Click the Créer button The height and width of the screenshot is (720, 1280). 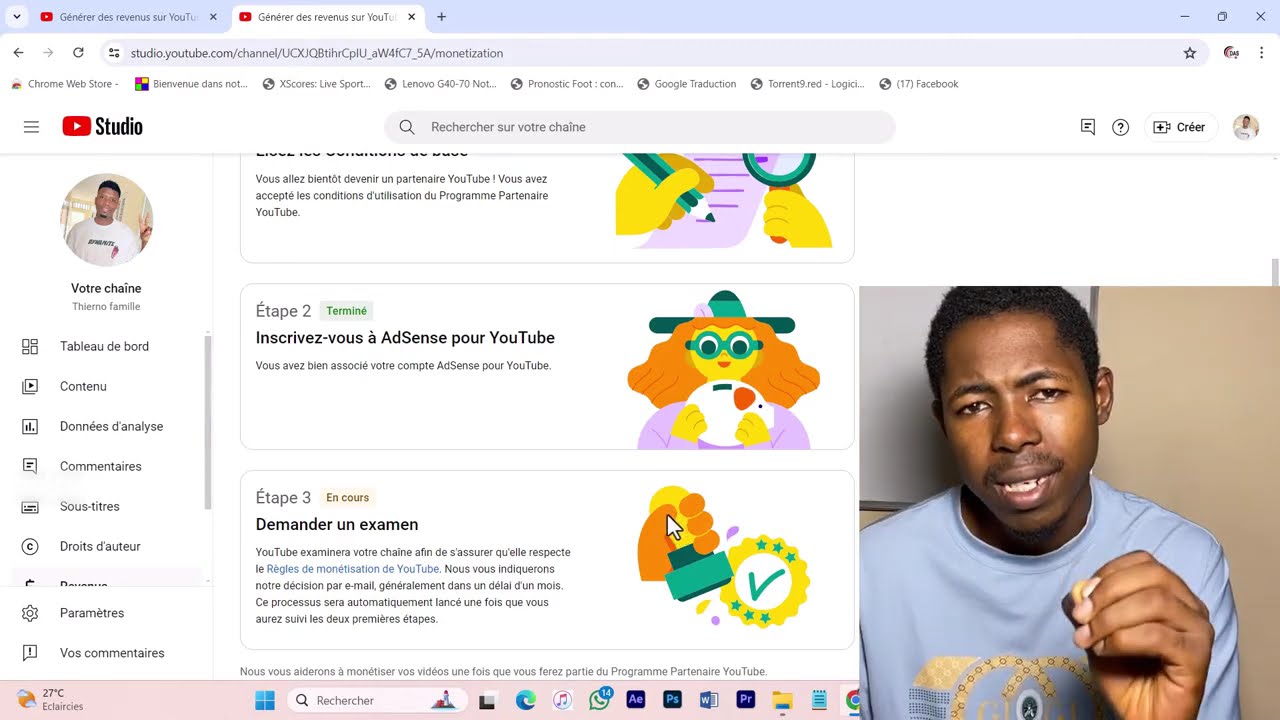coord(1179,127)
